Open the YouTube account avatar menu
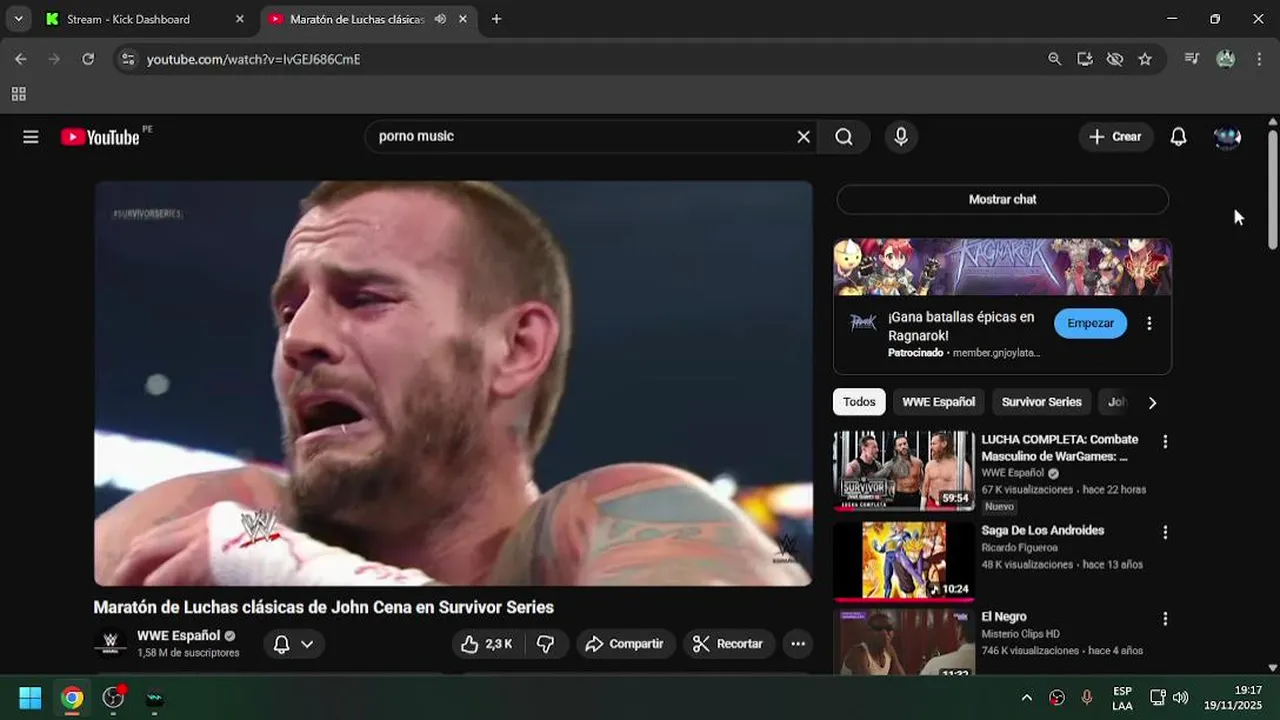The image size is (1280, 720). (1227, 137)
